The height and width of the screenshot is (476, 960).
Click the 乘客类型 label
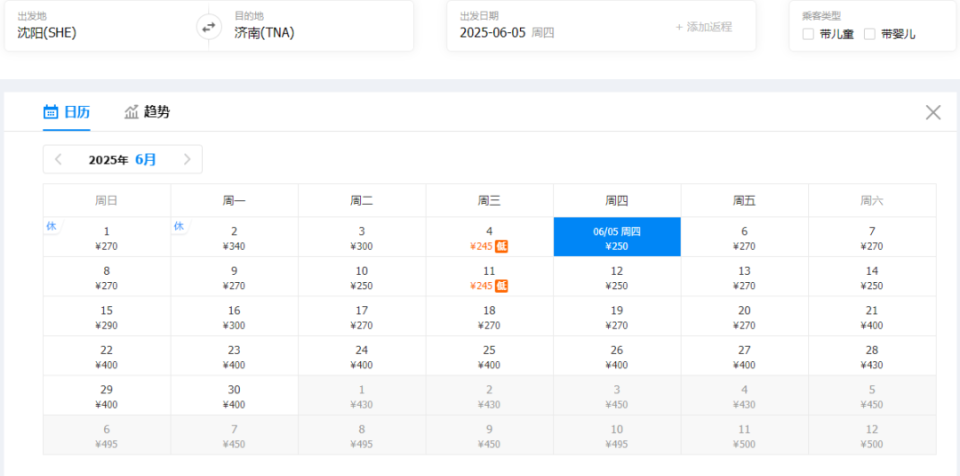pyautogui.click(x=822, y=17)
